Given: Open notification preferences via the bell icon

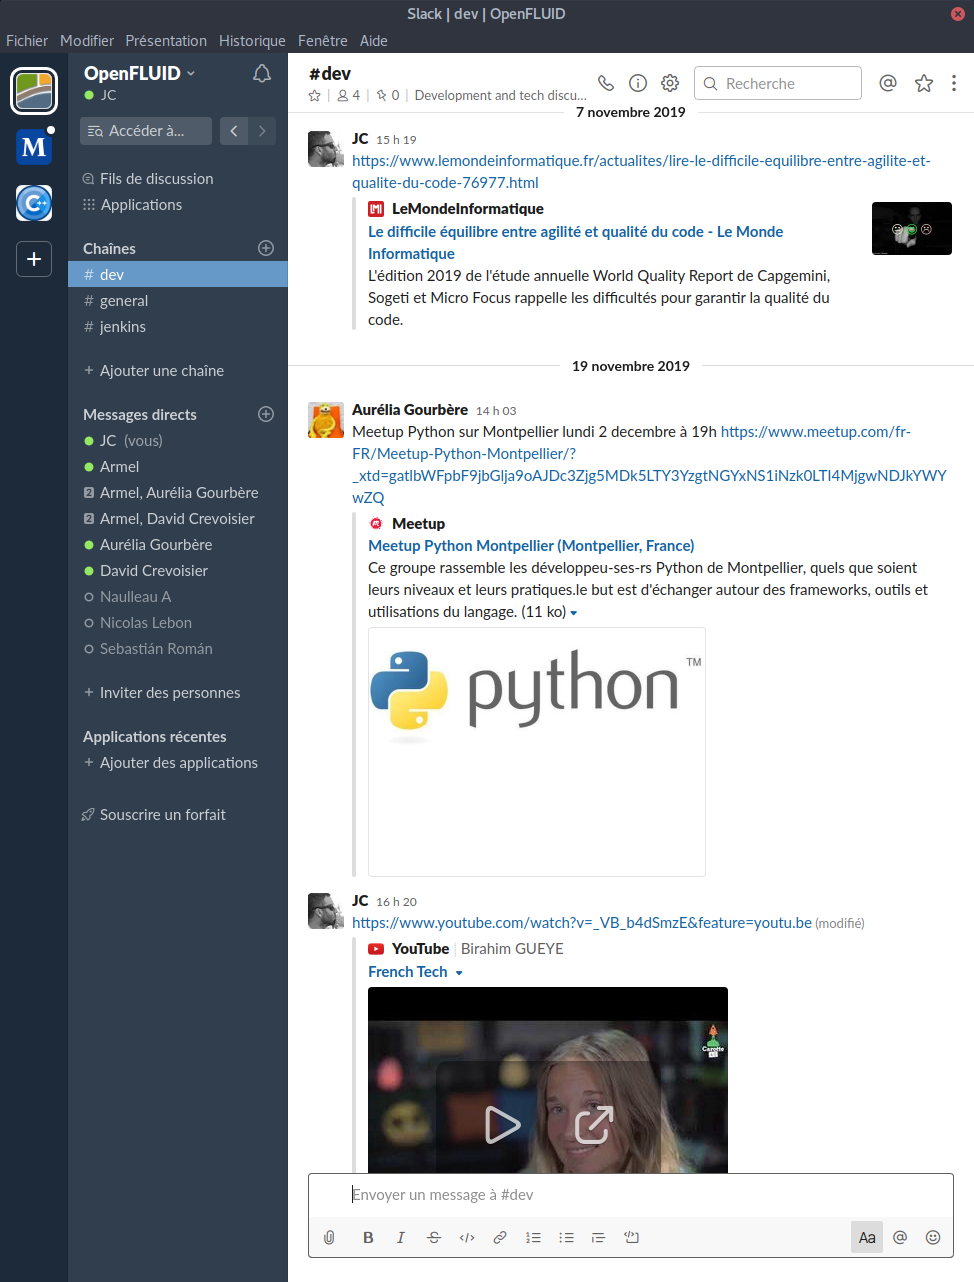Looking at the screenshot, I should click(x=262, y=74).
